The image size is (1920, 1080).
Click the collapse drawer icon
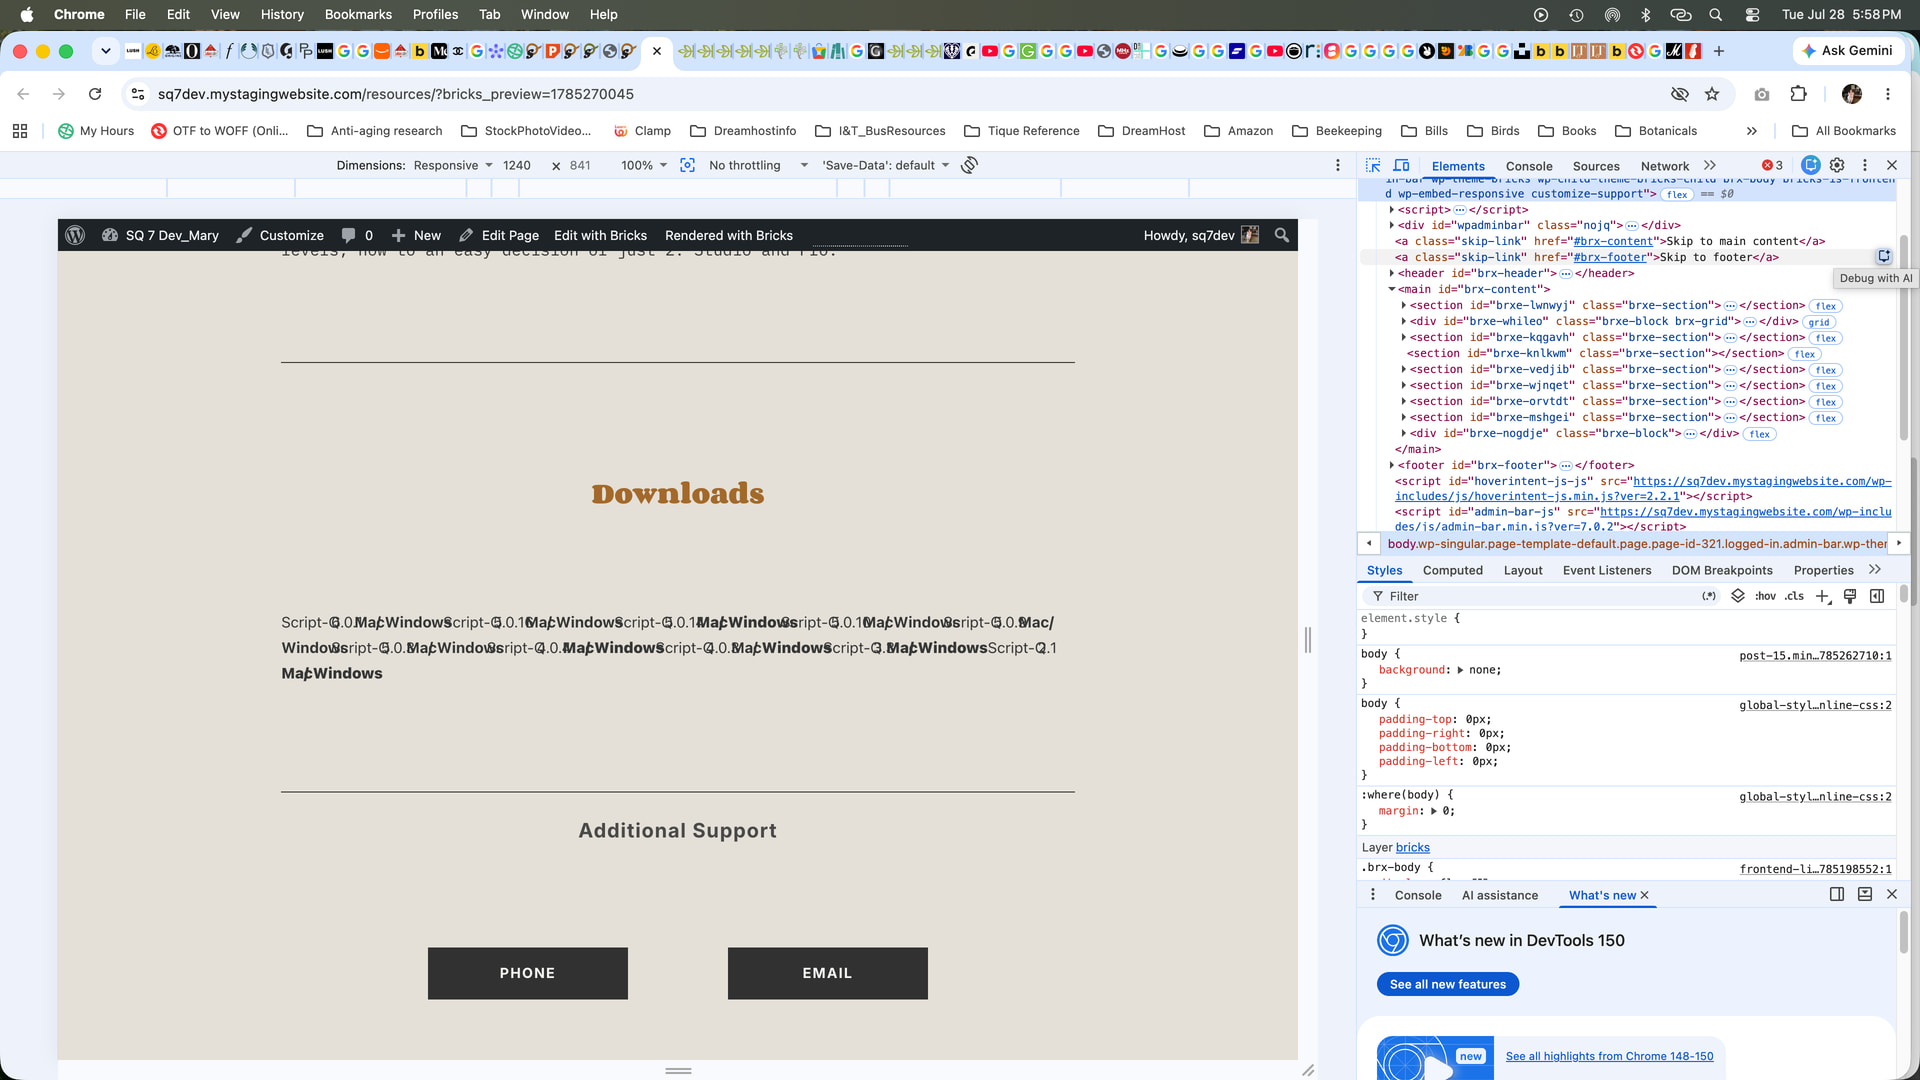pos(1865,894)
